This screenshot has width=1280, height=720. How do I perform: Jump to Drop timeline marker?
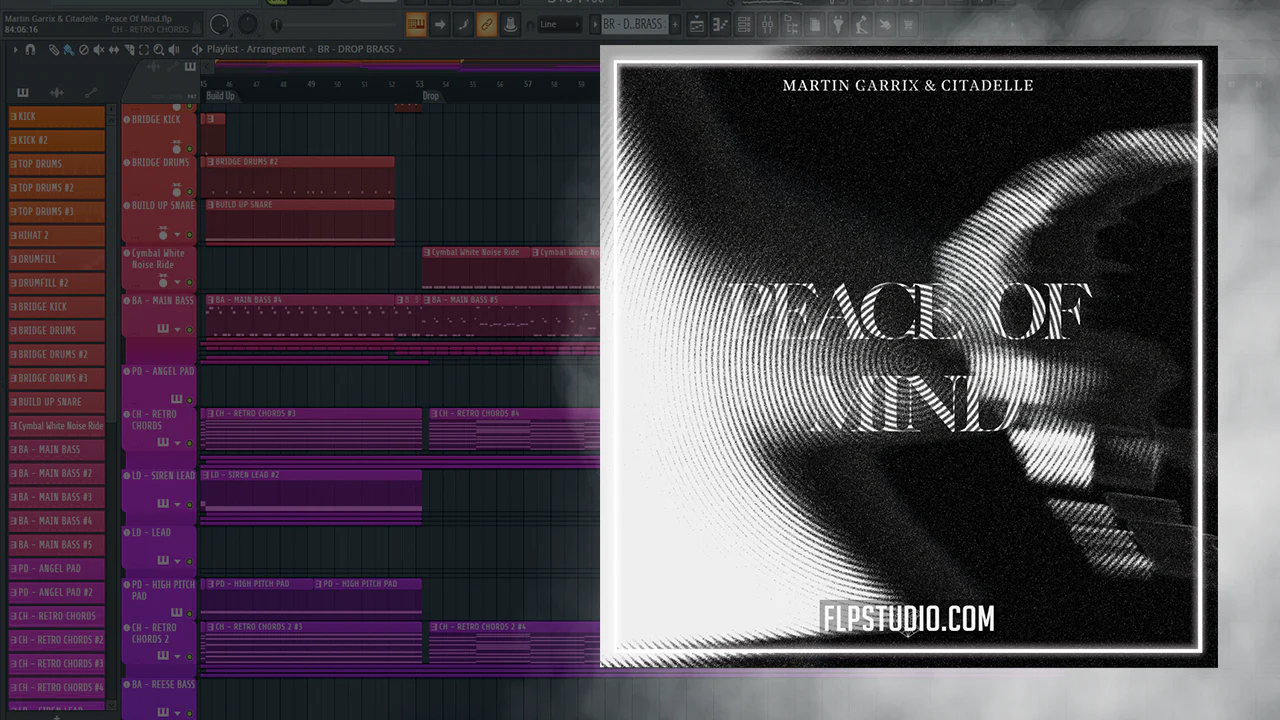click(x=430, y=96)
